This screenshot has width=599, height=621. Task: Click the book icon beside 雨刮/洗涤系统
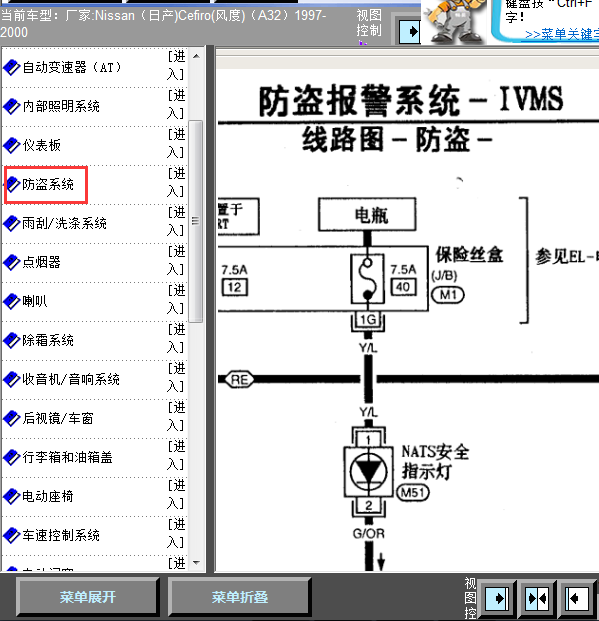pos(11,223)
